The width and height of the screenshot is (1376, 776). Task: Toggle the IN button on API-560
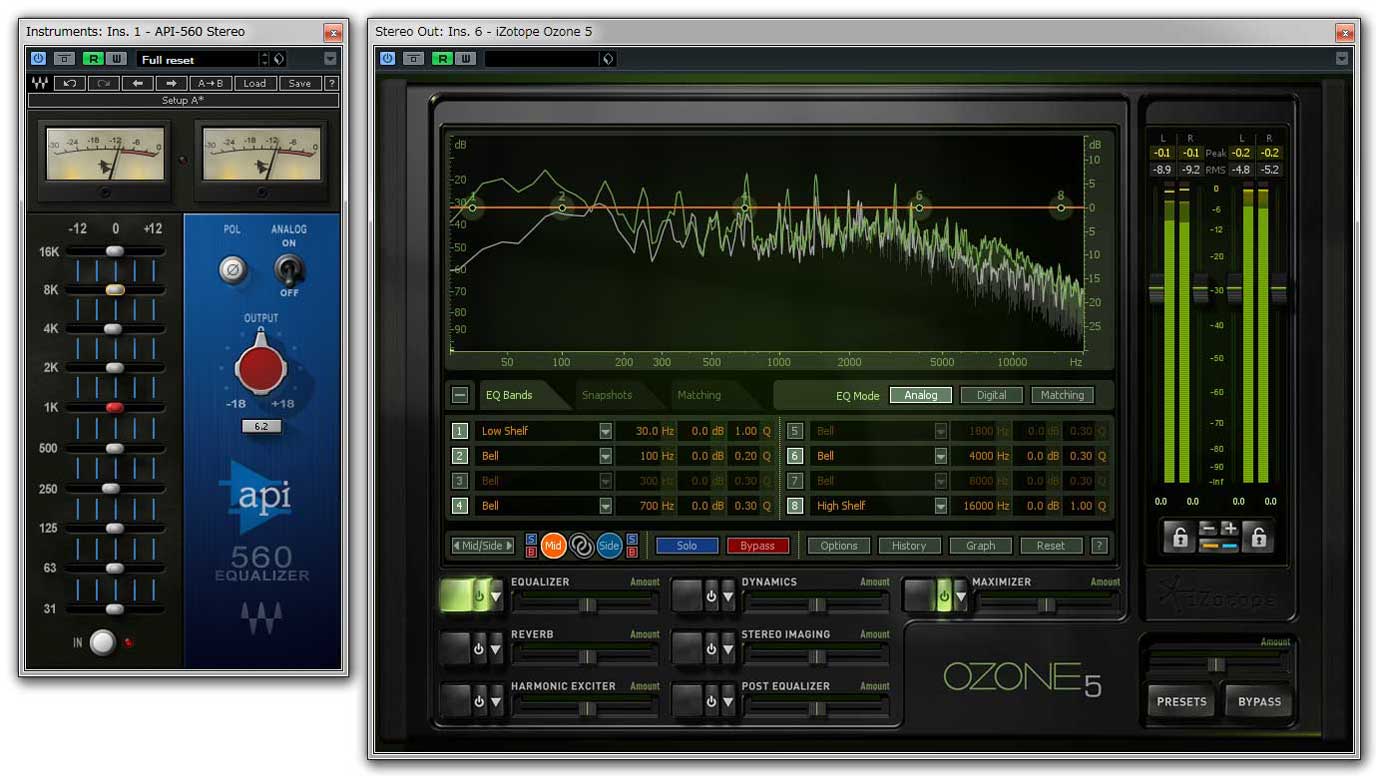103,642
